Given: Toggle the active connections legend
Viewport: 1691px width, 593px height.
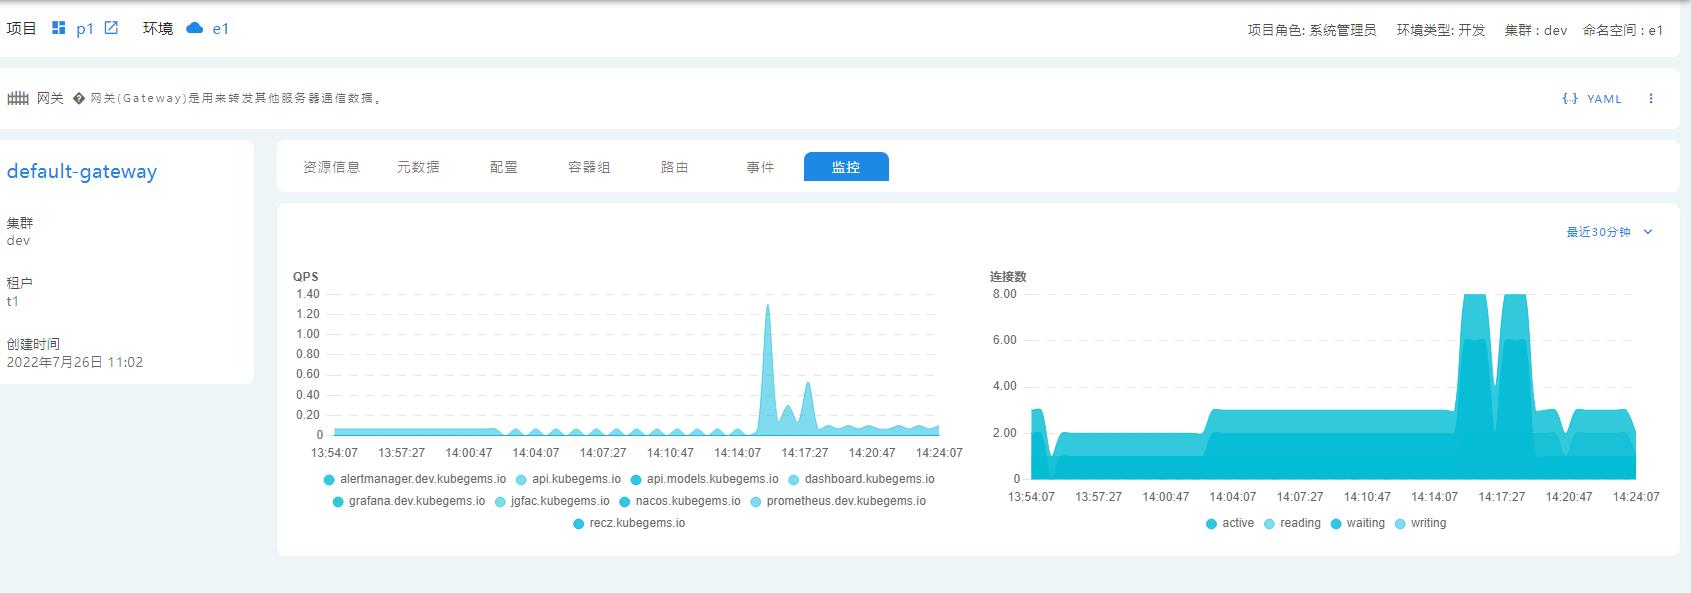Looking at the screenshot, I should [1230, 523].
